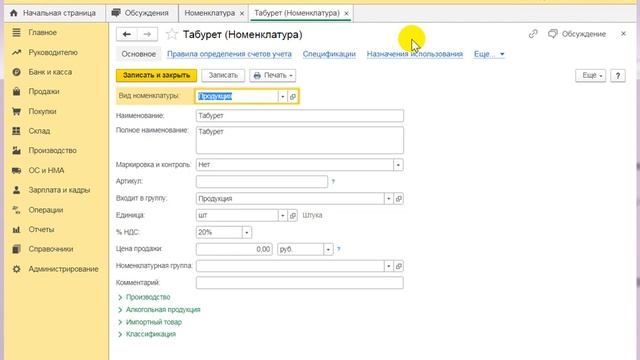
Task: Open the Банк и касса section
Action: [50, 72]
